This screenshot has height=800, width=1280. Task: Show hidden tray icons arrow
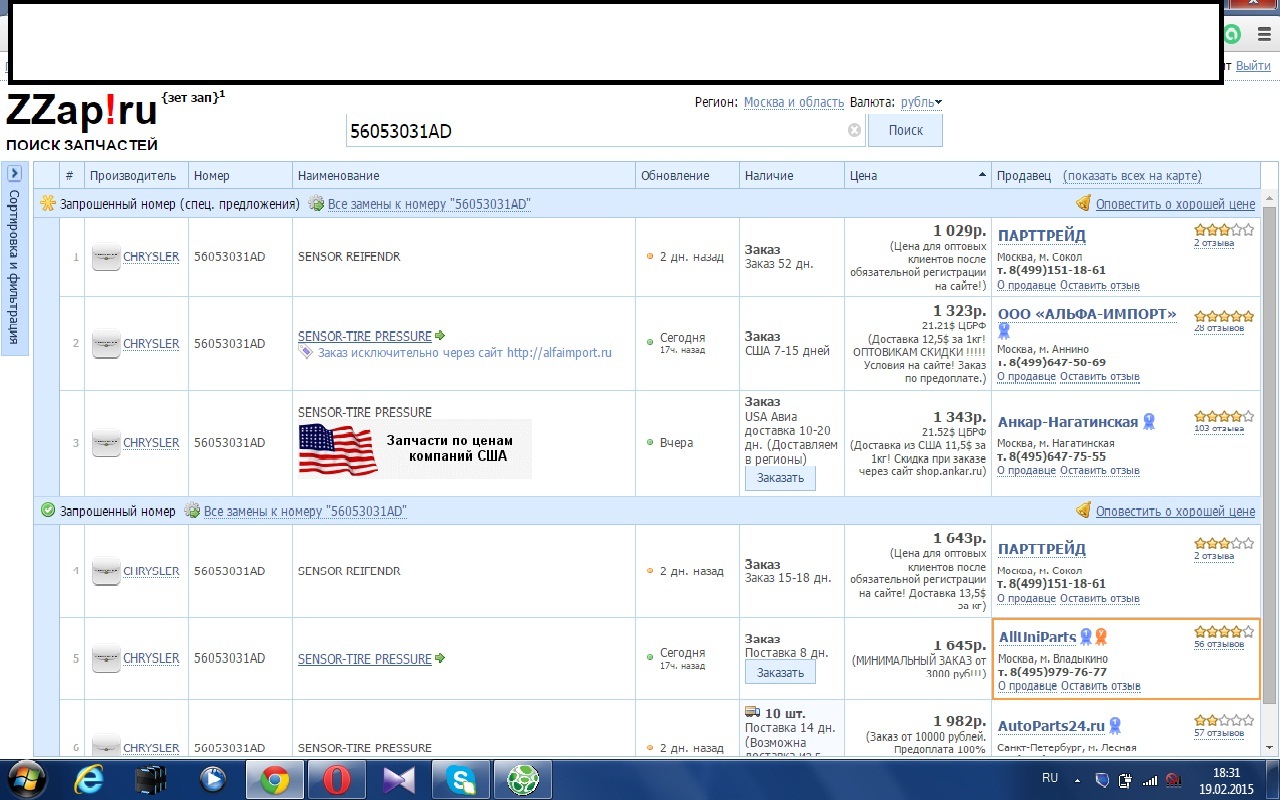pos(1077,779)
